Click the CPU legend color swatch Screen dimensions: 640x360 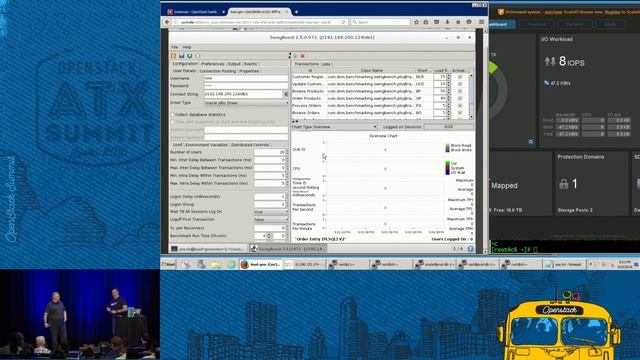pyautogui.click(x=447, y=168)
